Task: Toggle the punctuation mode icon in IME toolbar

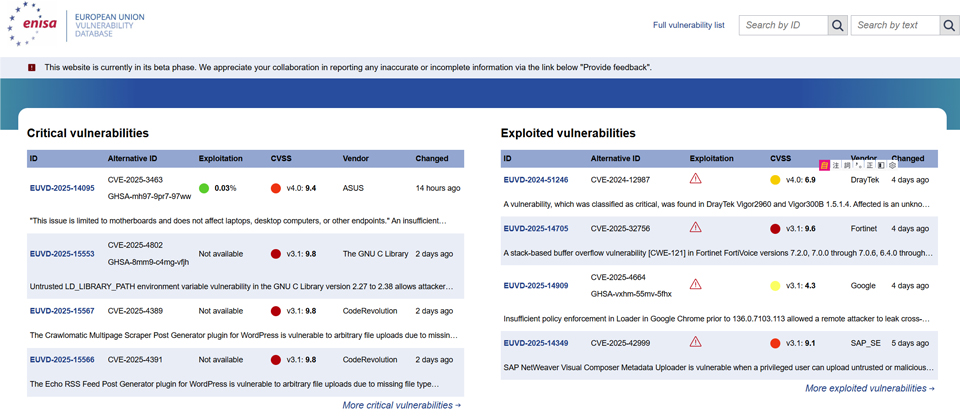Action: pyautogui.click(x=858, y=165)
